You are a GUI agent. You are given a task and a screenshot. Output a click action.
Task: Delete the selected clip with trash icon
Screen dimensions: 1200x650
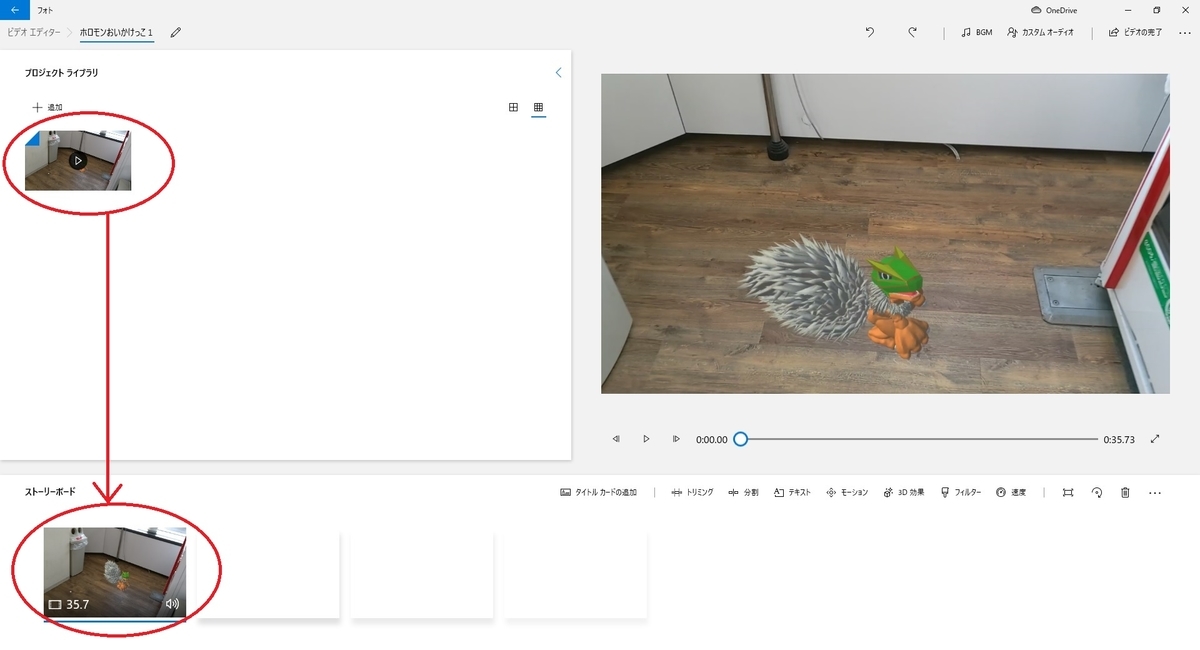point(1125,493)
